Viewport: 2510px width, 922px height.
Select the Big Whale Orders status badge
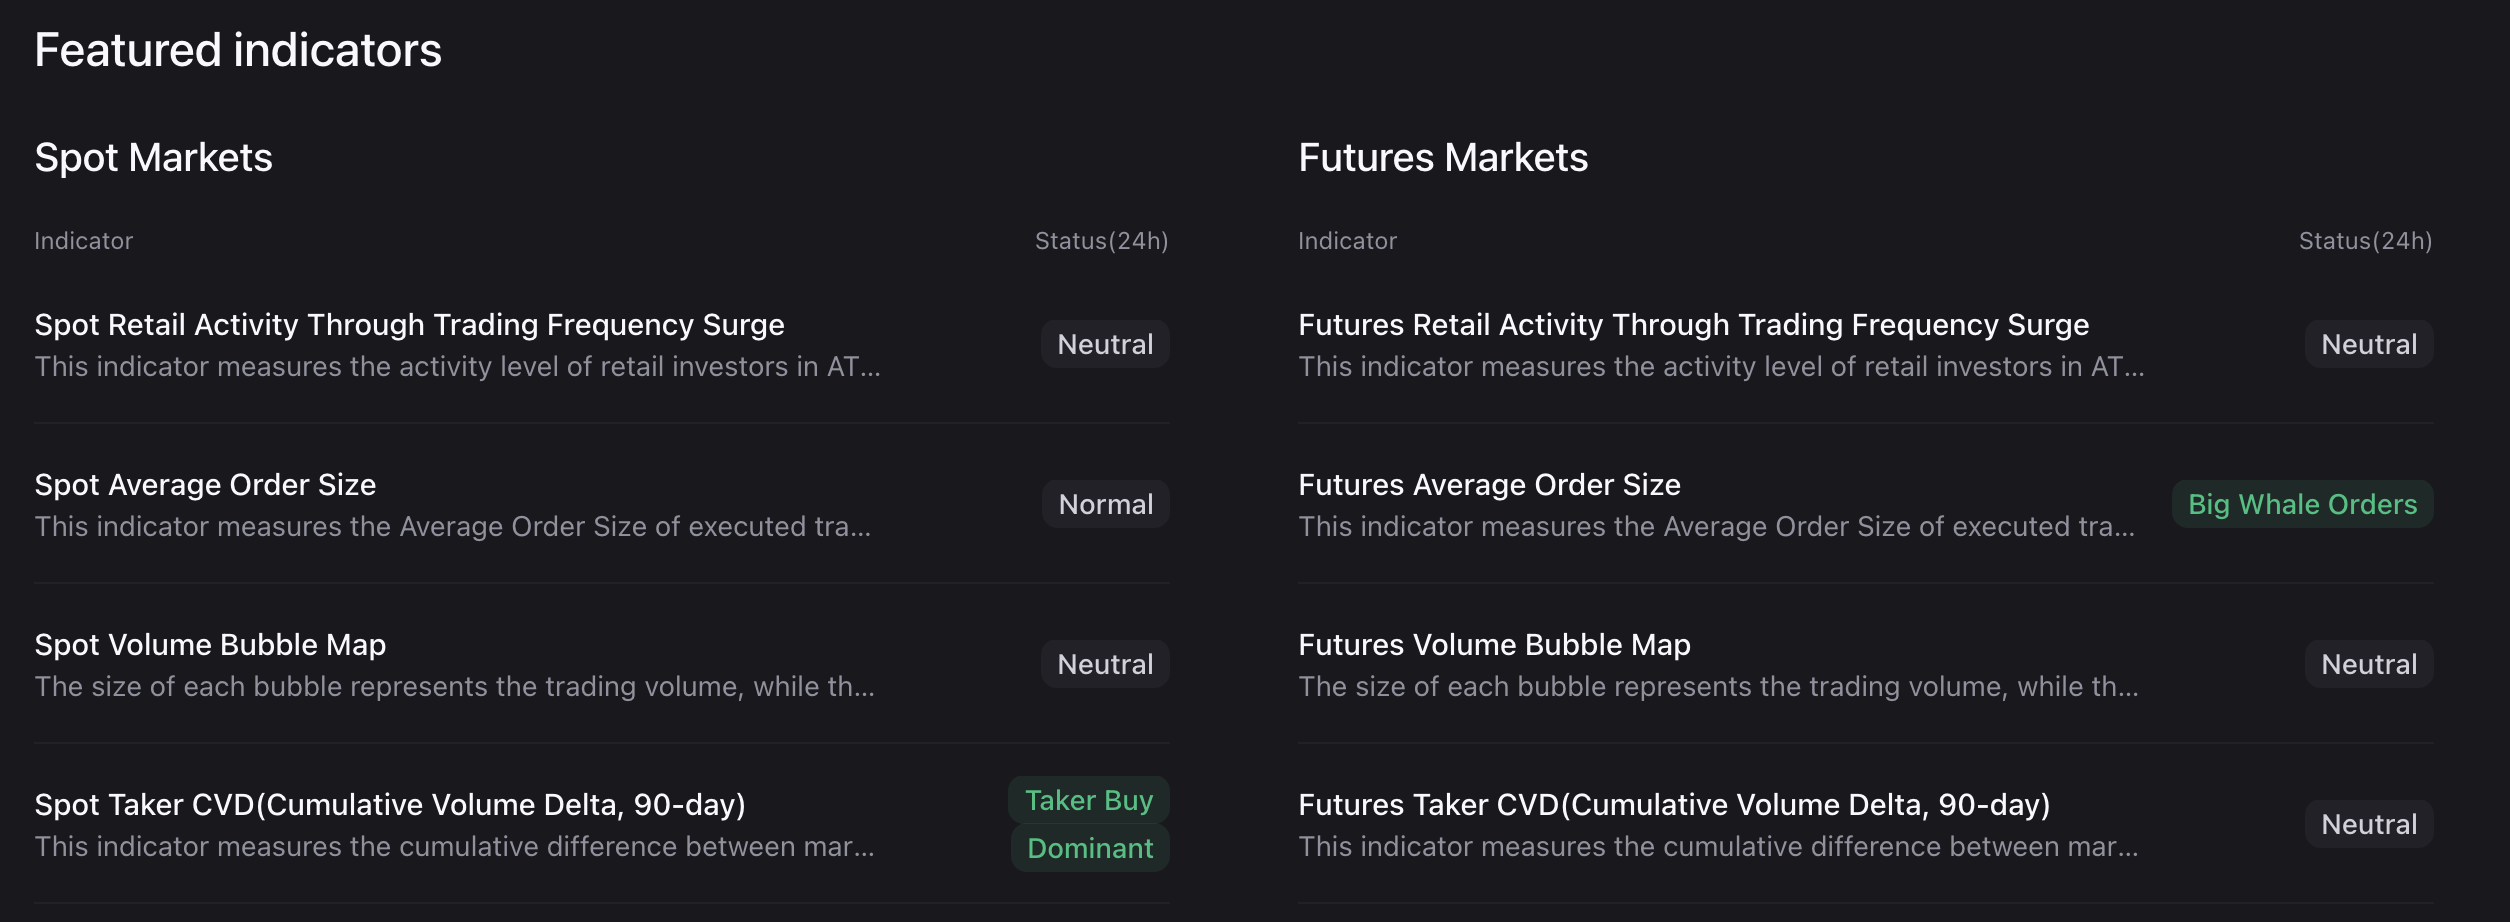point(2302,503)
